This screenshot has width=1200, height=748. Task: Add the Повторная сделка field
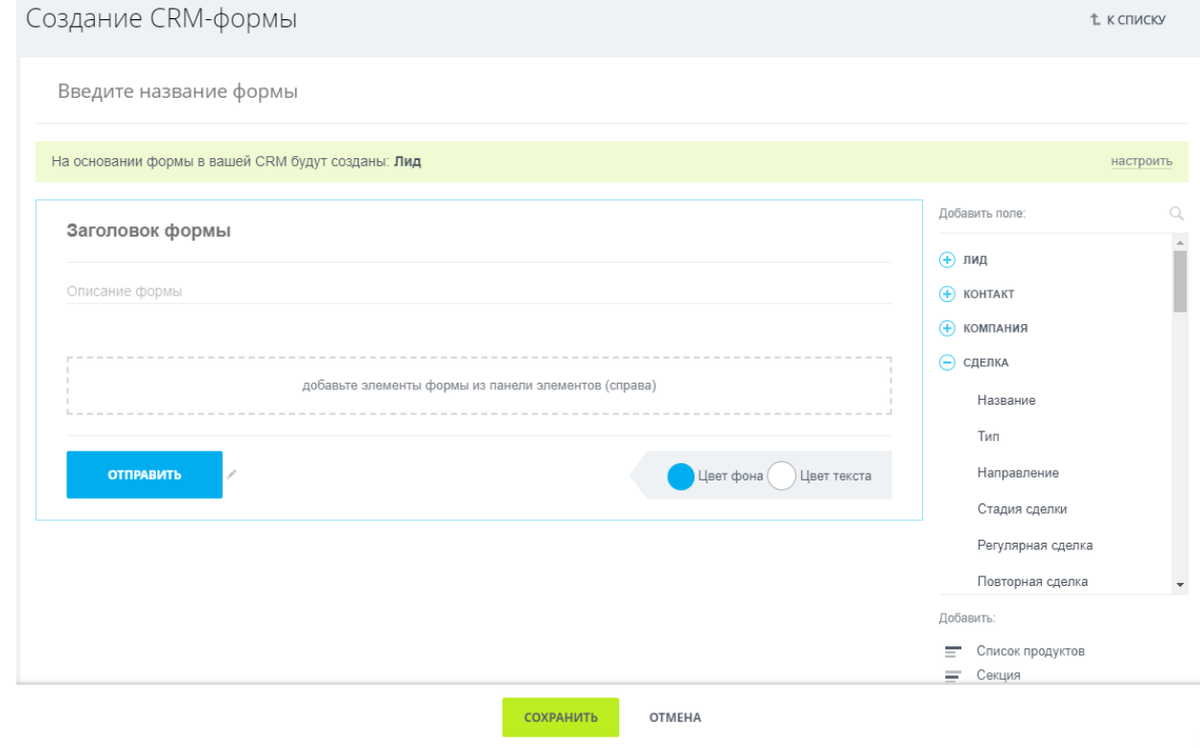[x=1033, y=581]
